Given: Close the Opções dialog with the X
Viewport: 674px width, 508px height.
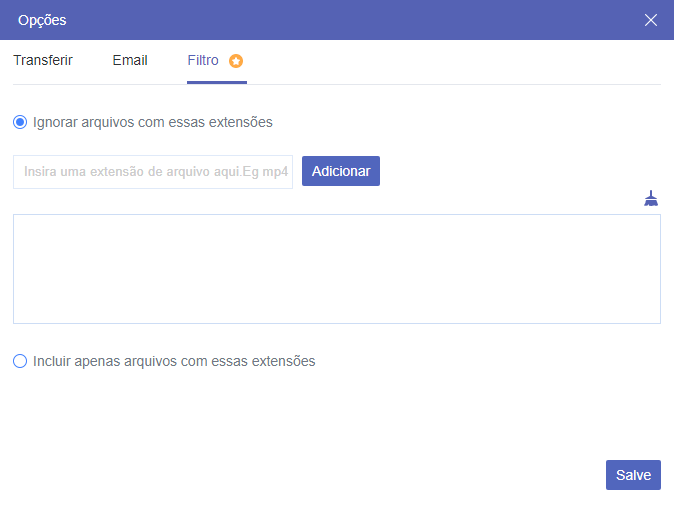Looking at the screenshot, I should pyautogui.click(x=651, y=20).
